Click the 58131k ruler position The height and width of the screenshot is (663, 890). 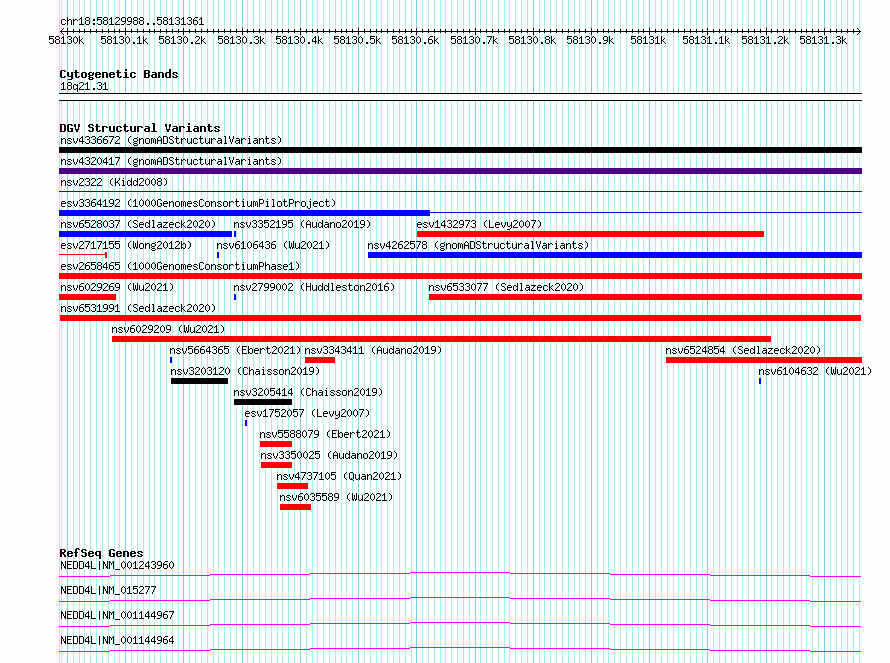(x=648, y=40)
